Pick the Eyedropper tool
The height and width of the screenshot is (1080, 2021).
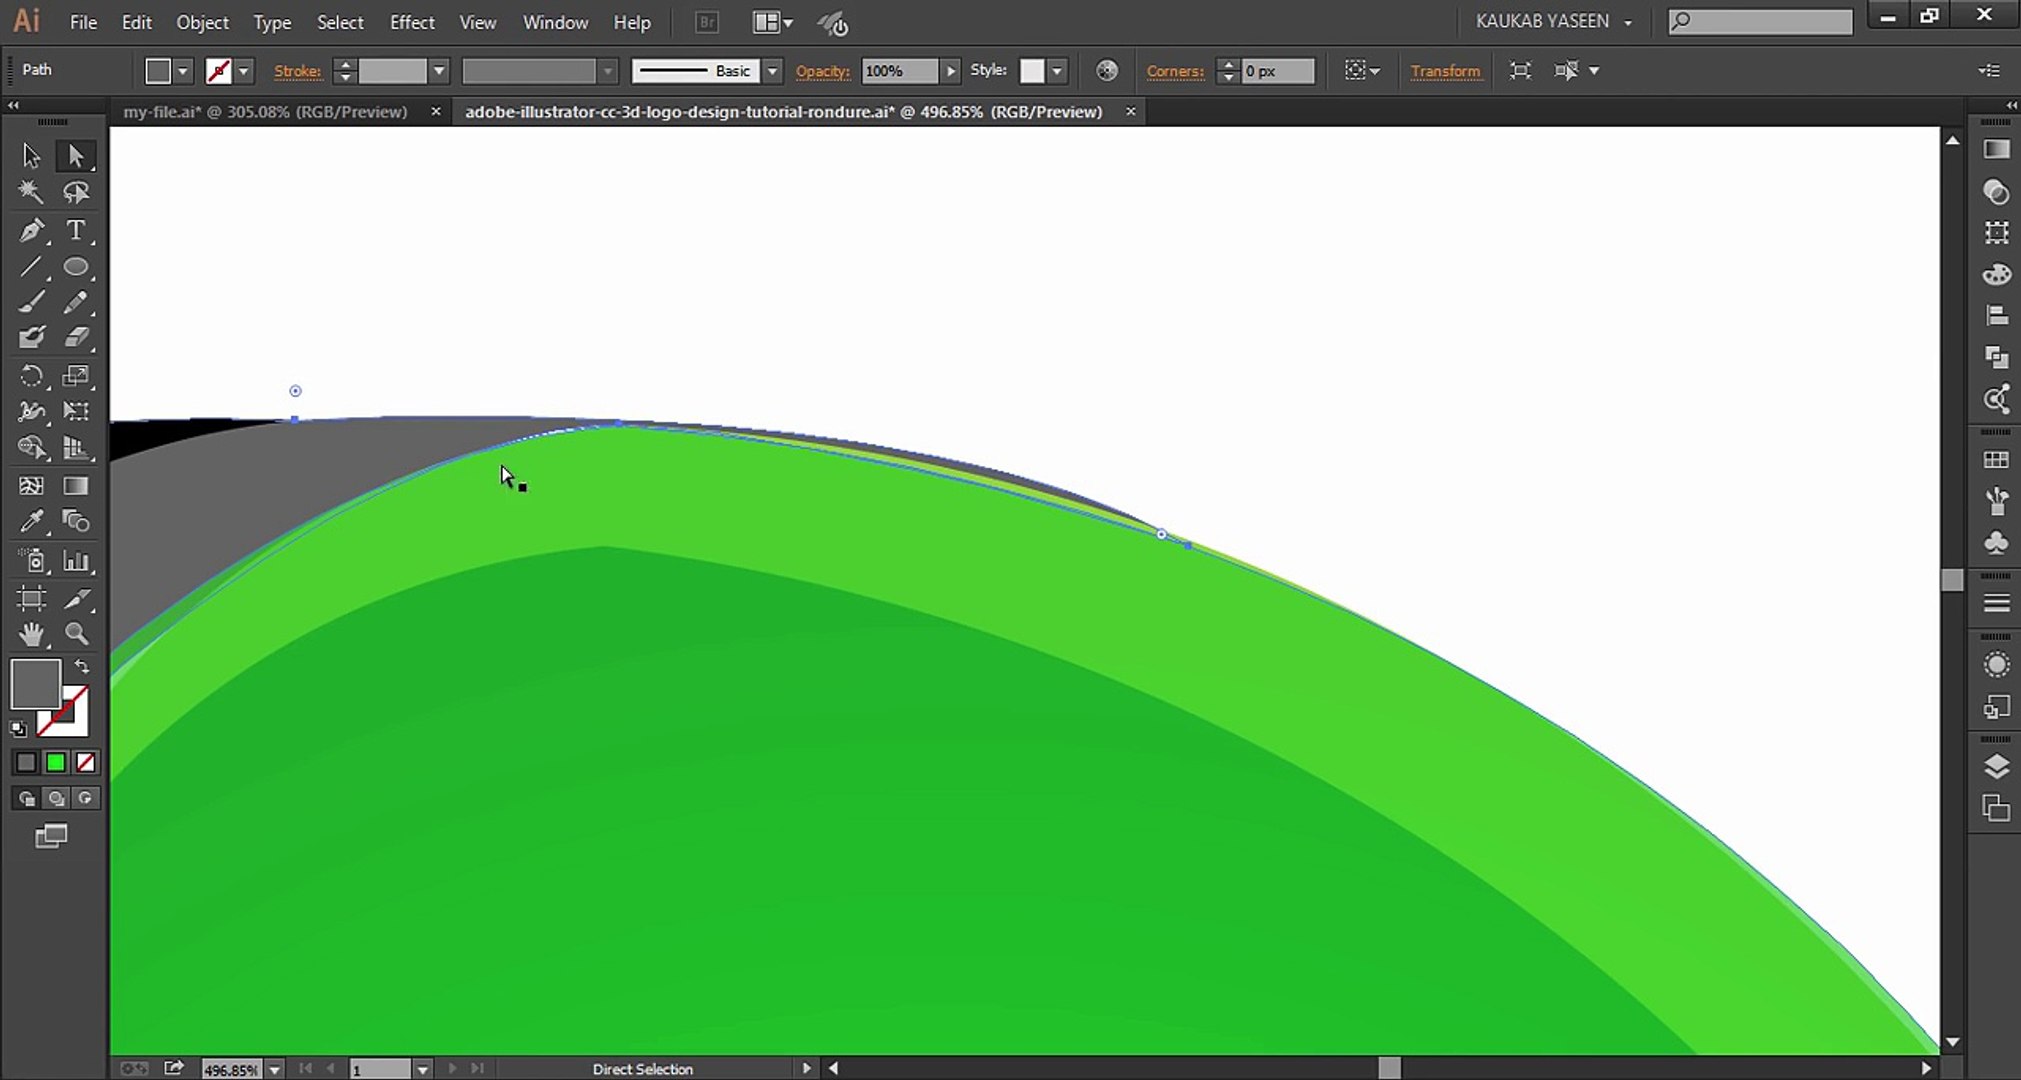pos(31,522)
